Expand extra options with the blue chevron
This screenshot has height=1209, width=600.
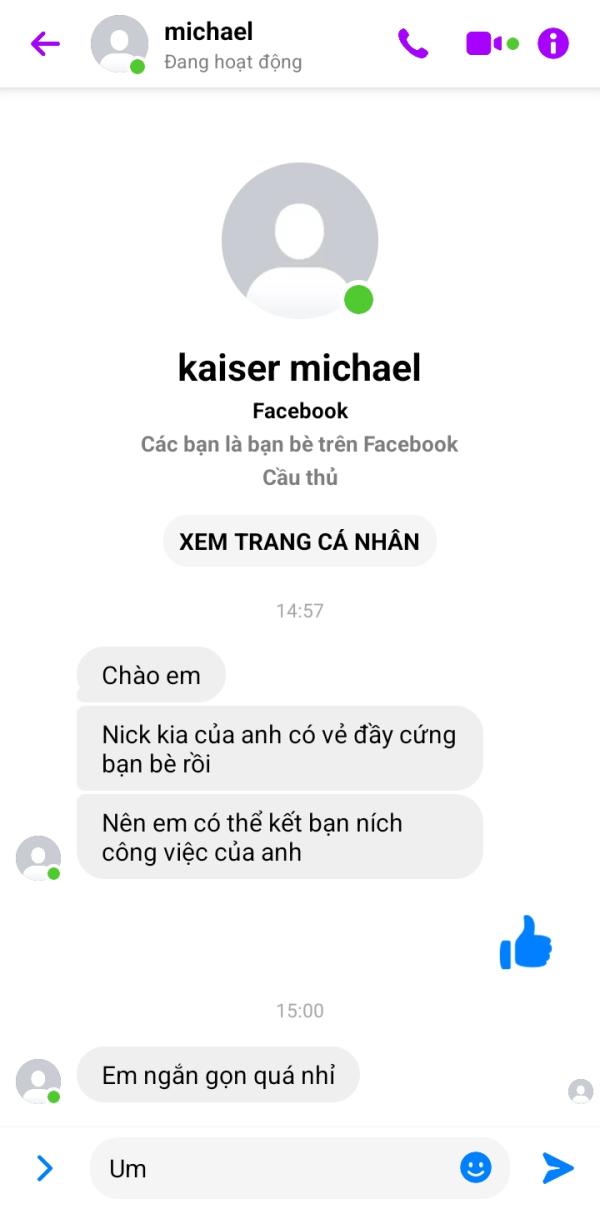[44, 1167]
